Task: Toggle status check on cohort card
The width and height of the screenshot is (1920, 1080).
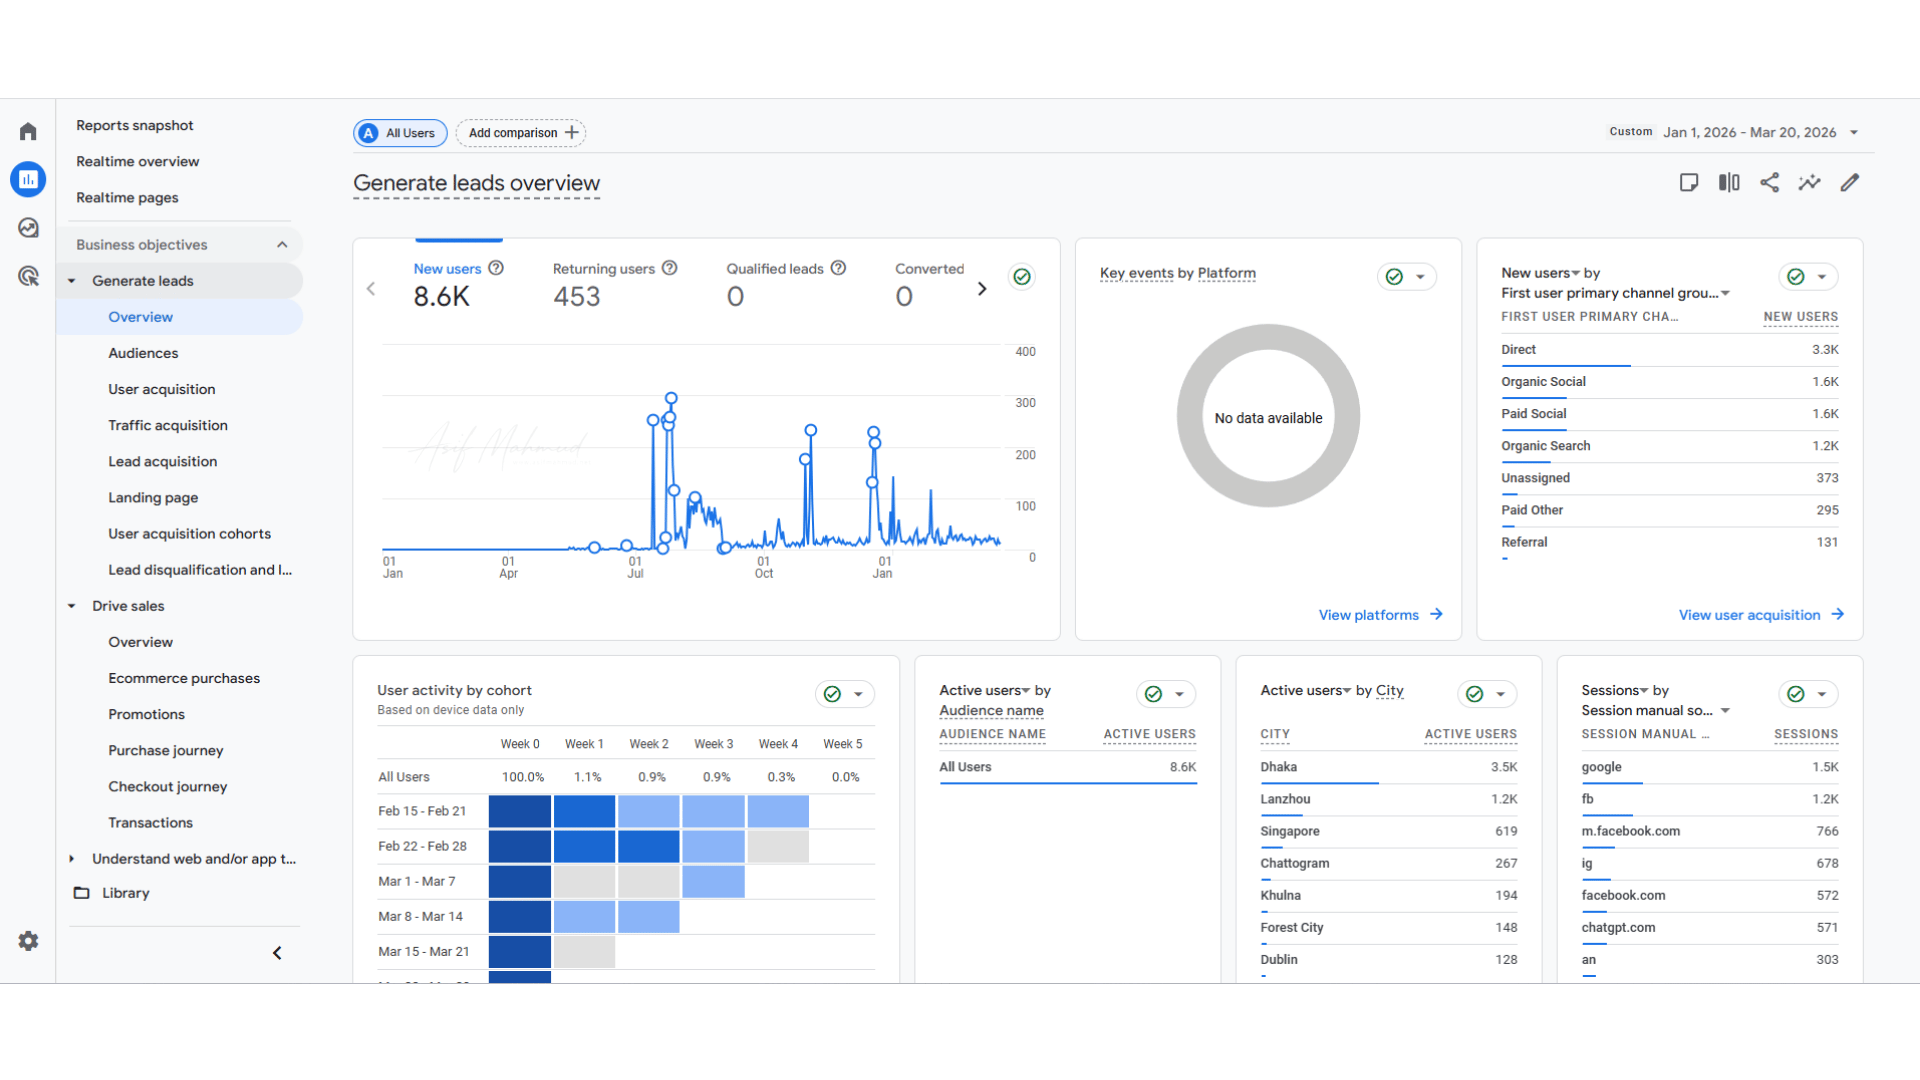Action: click(832, 694)
